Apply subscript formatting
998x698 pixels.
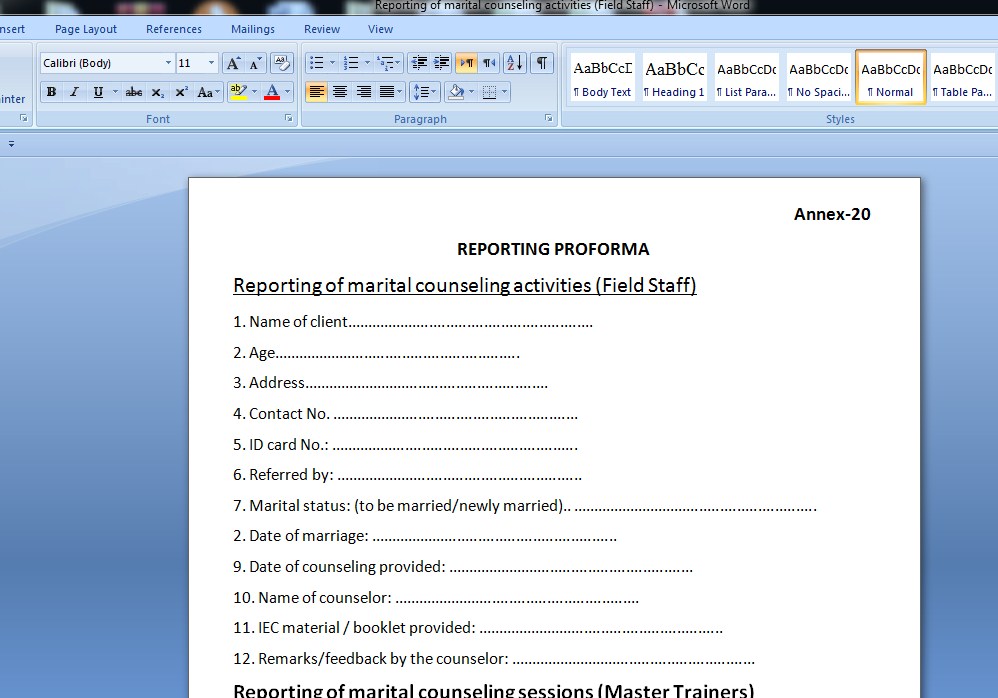(158, 92)
